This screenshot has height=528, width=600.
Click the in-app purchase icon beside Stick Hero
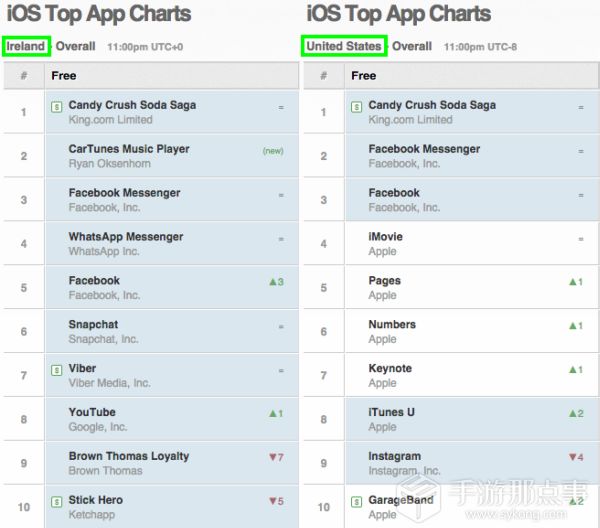pos(57,501)
